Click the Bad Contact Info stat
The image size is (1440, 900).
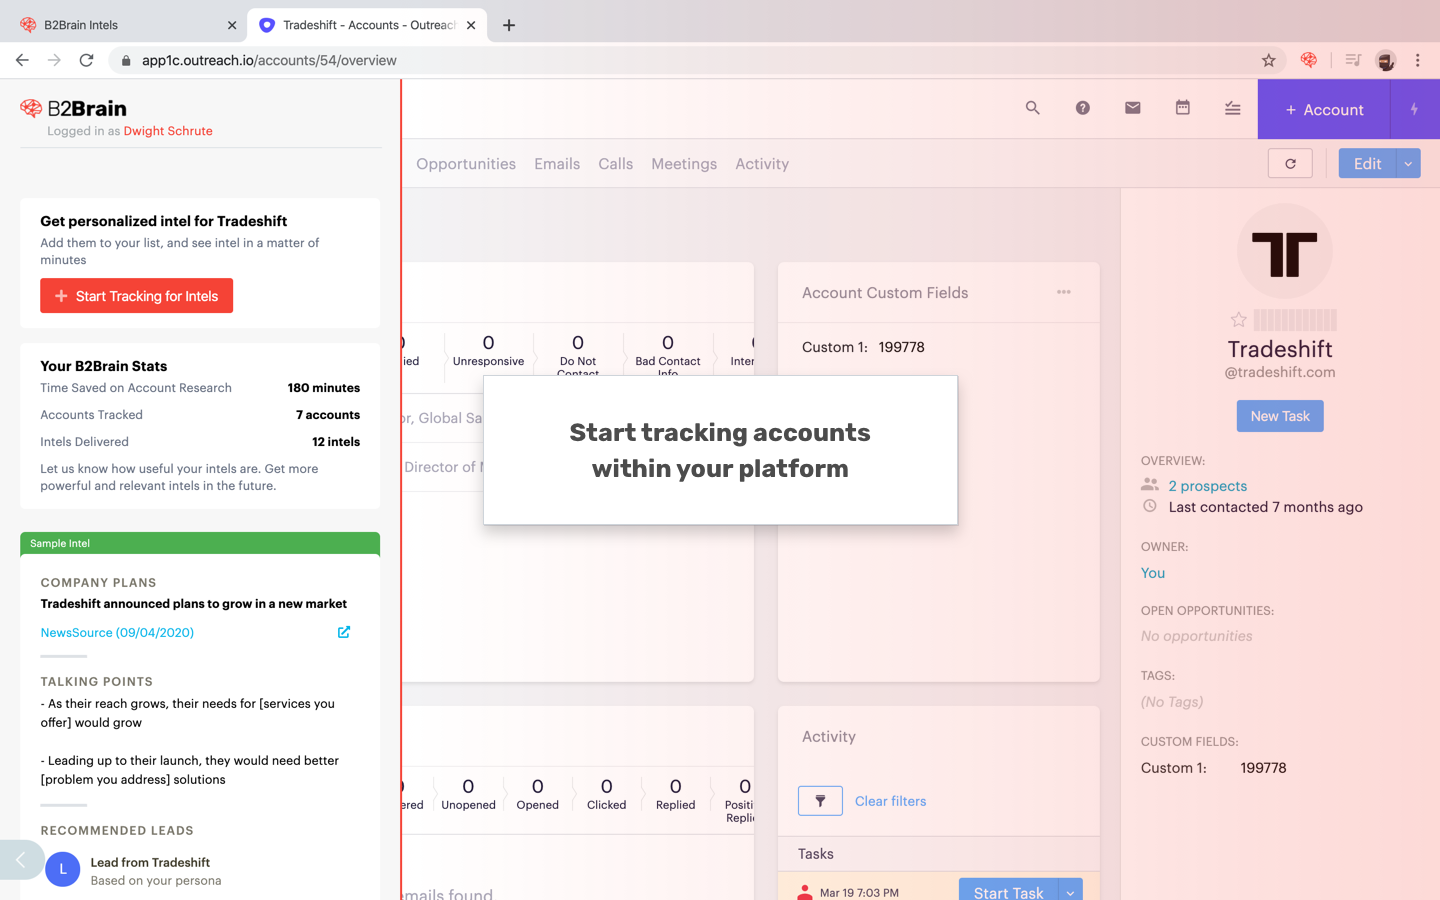[668, 354]
